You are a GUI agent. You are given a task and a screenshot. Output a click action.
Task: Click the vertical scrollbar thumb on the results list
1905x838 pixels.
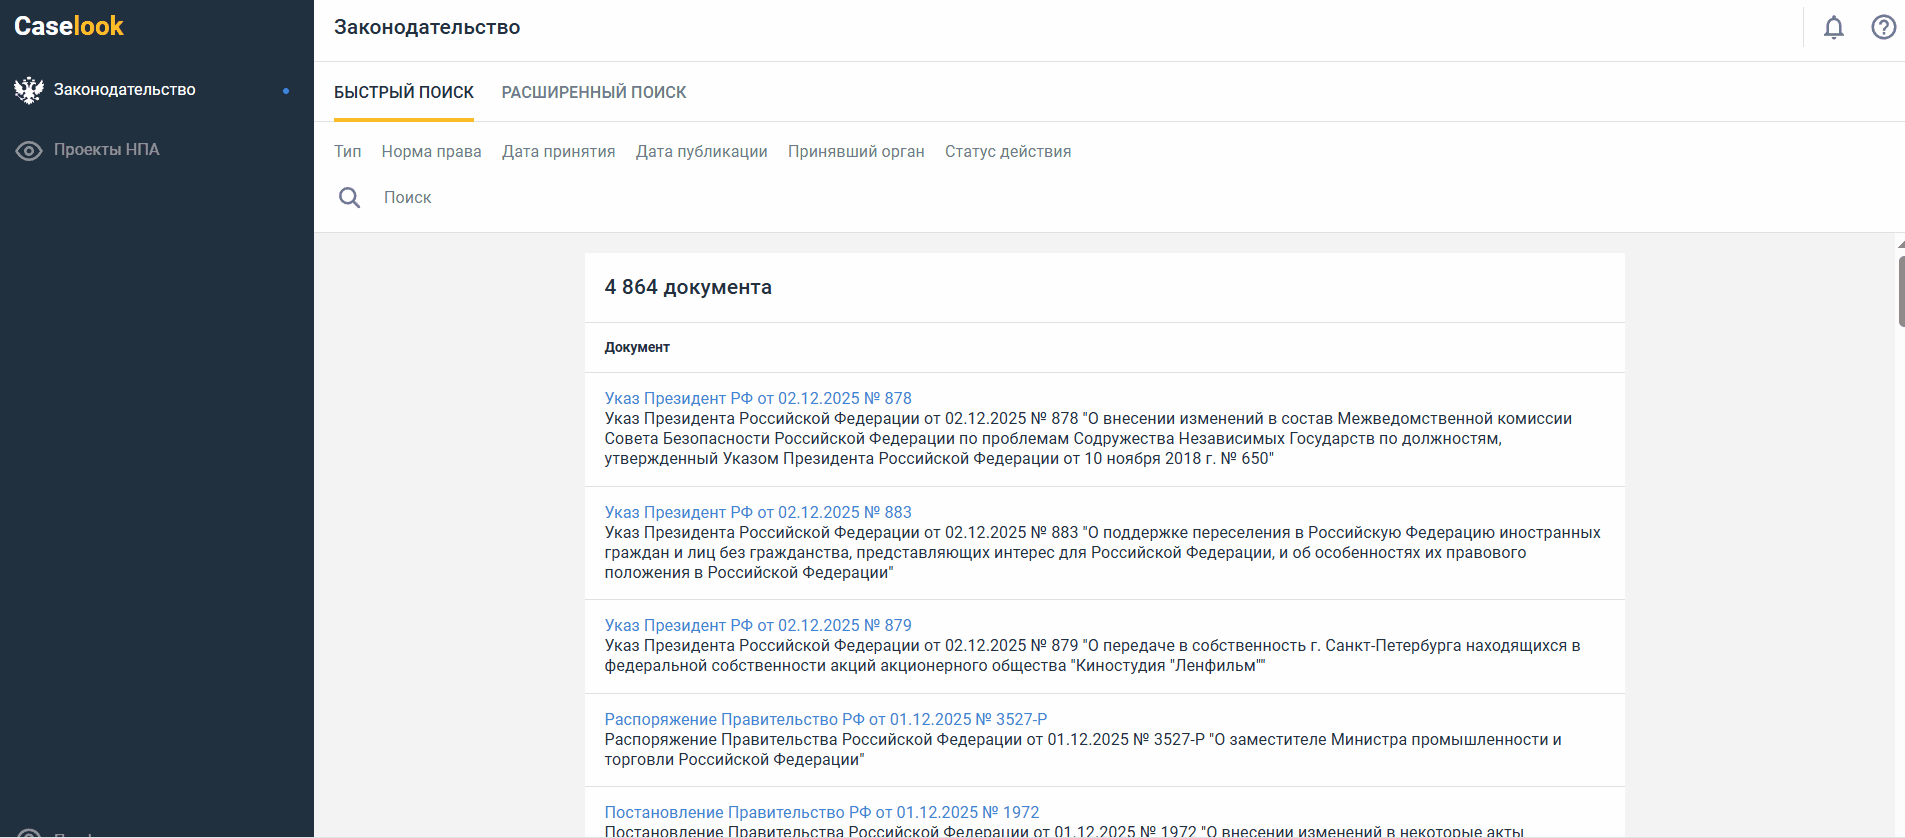[x=1900, y=292]
